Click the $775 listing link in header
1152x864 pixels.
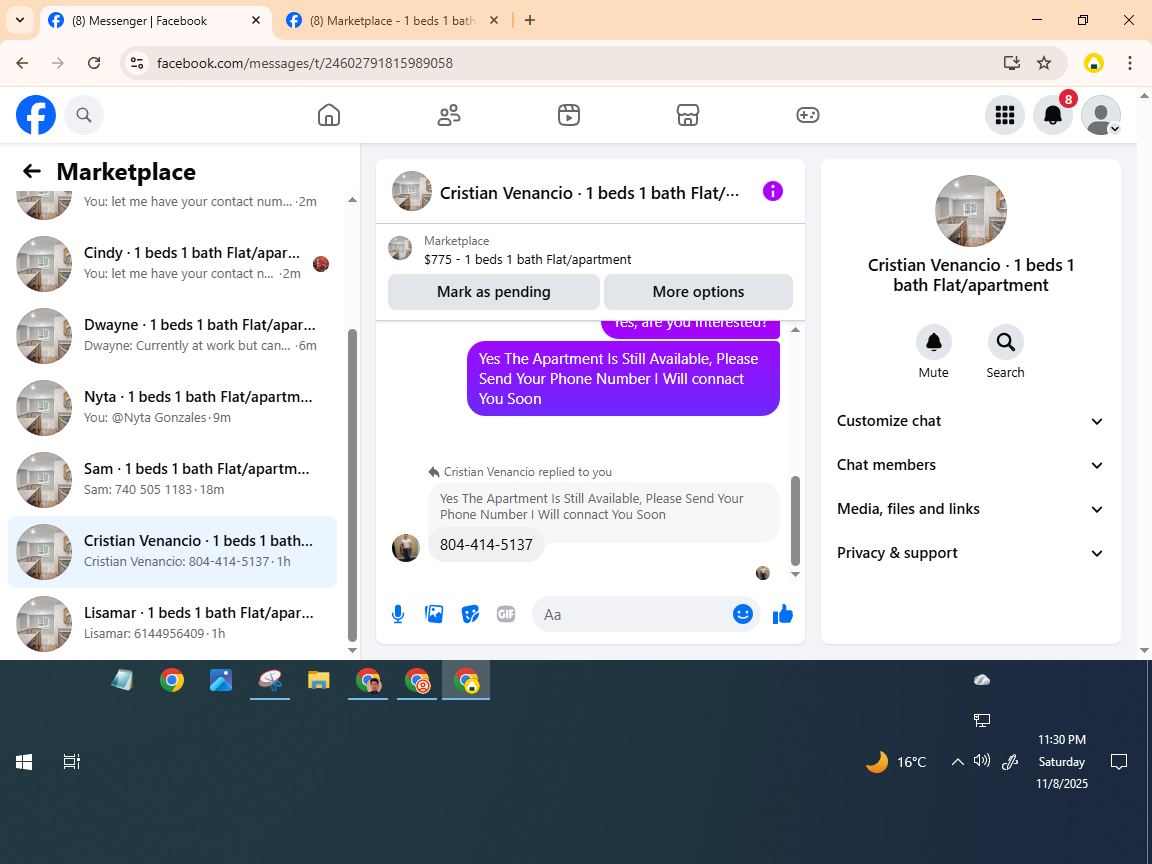pos(527,259)
